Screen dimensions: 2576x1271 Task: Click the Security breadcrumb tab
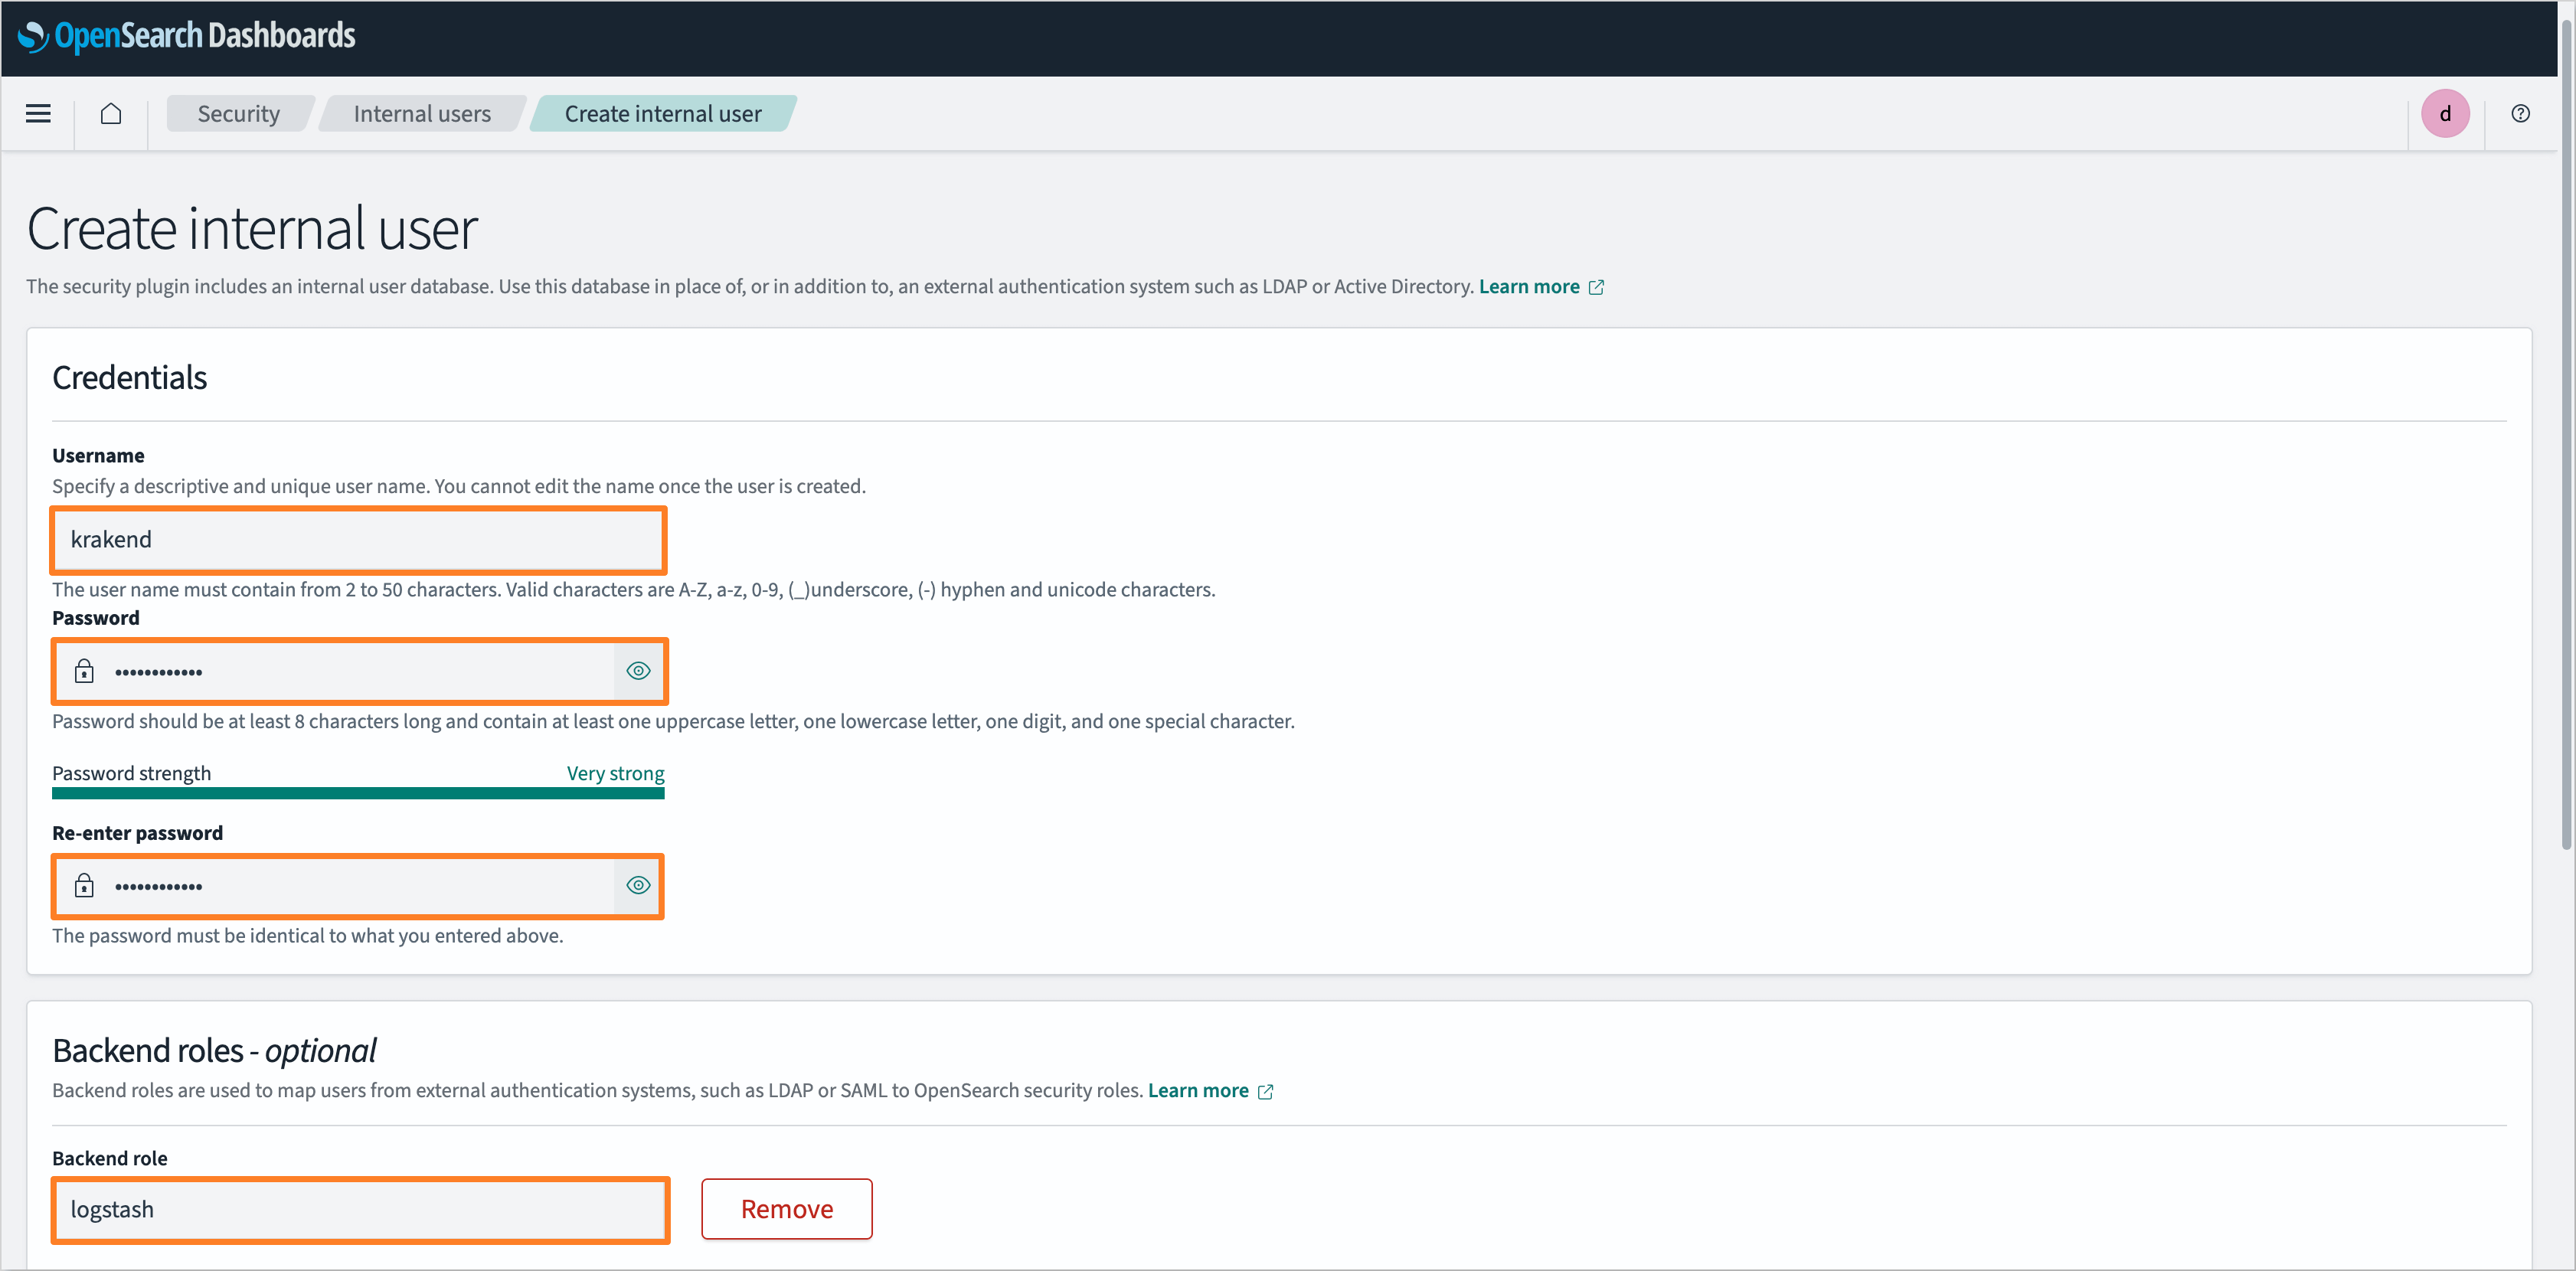pyautogui.click(x=238, y=112)
